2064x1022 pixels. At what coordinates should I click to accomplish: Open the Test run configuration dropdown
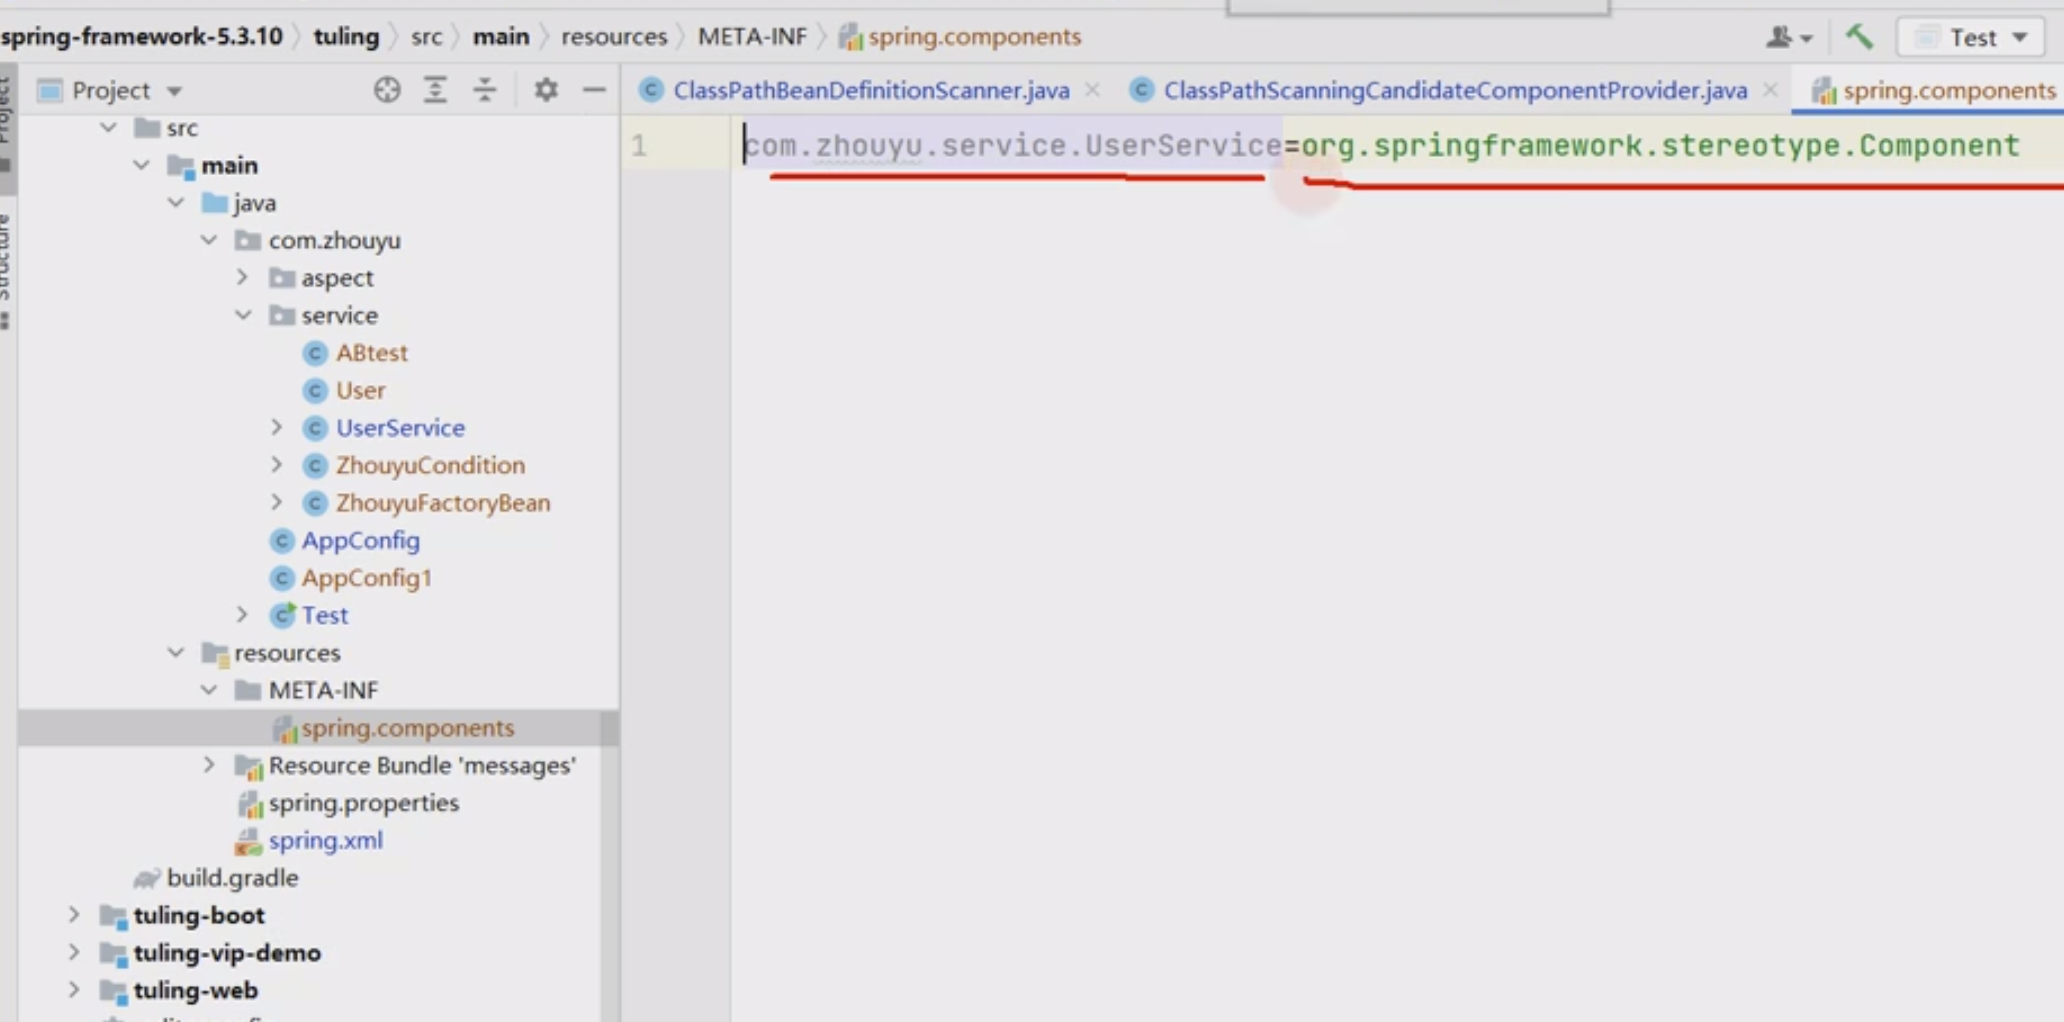tap(1970, 37)
